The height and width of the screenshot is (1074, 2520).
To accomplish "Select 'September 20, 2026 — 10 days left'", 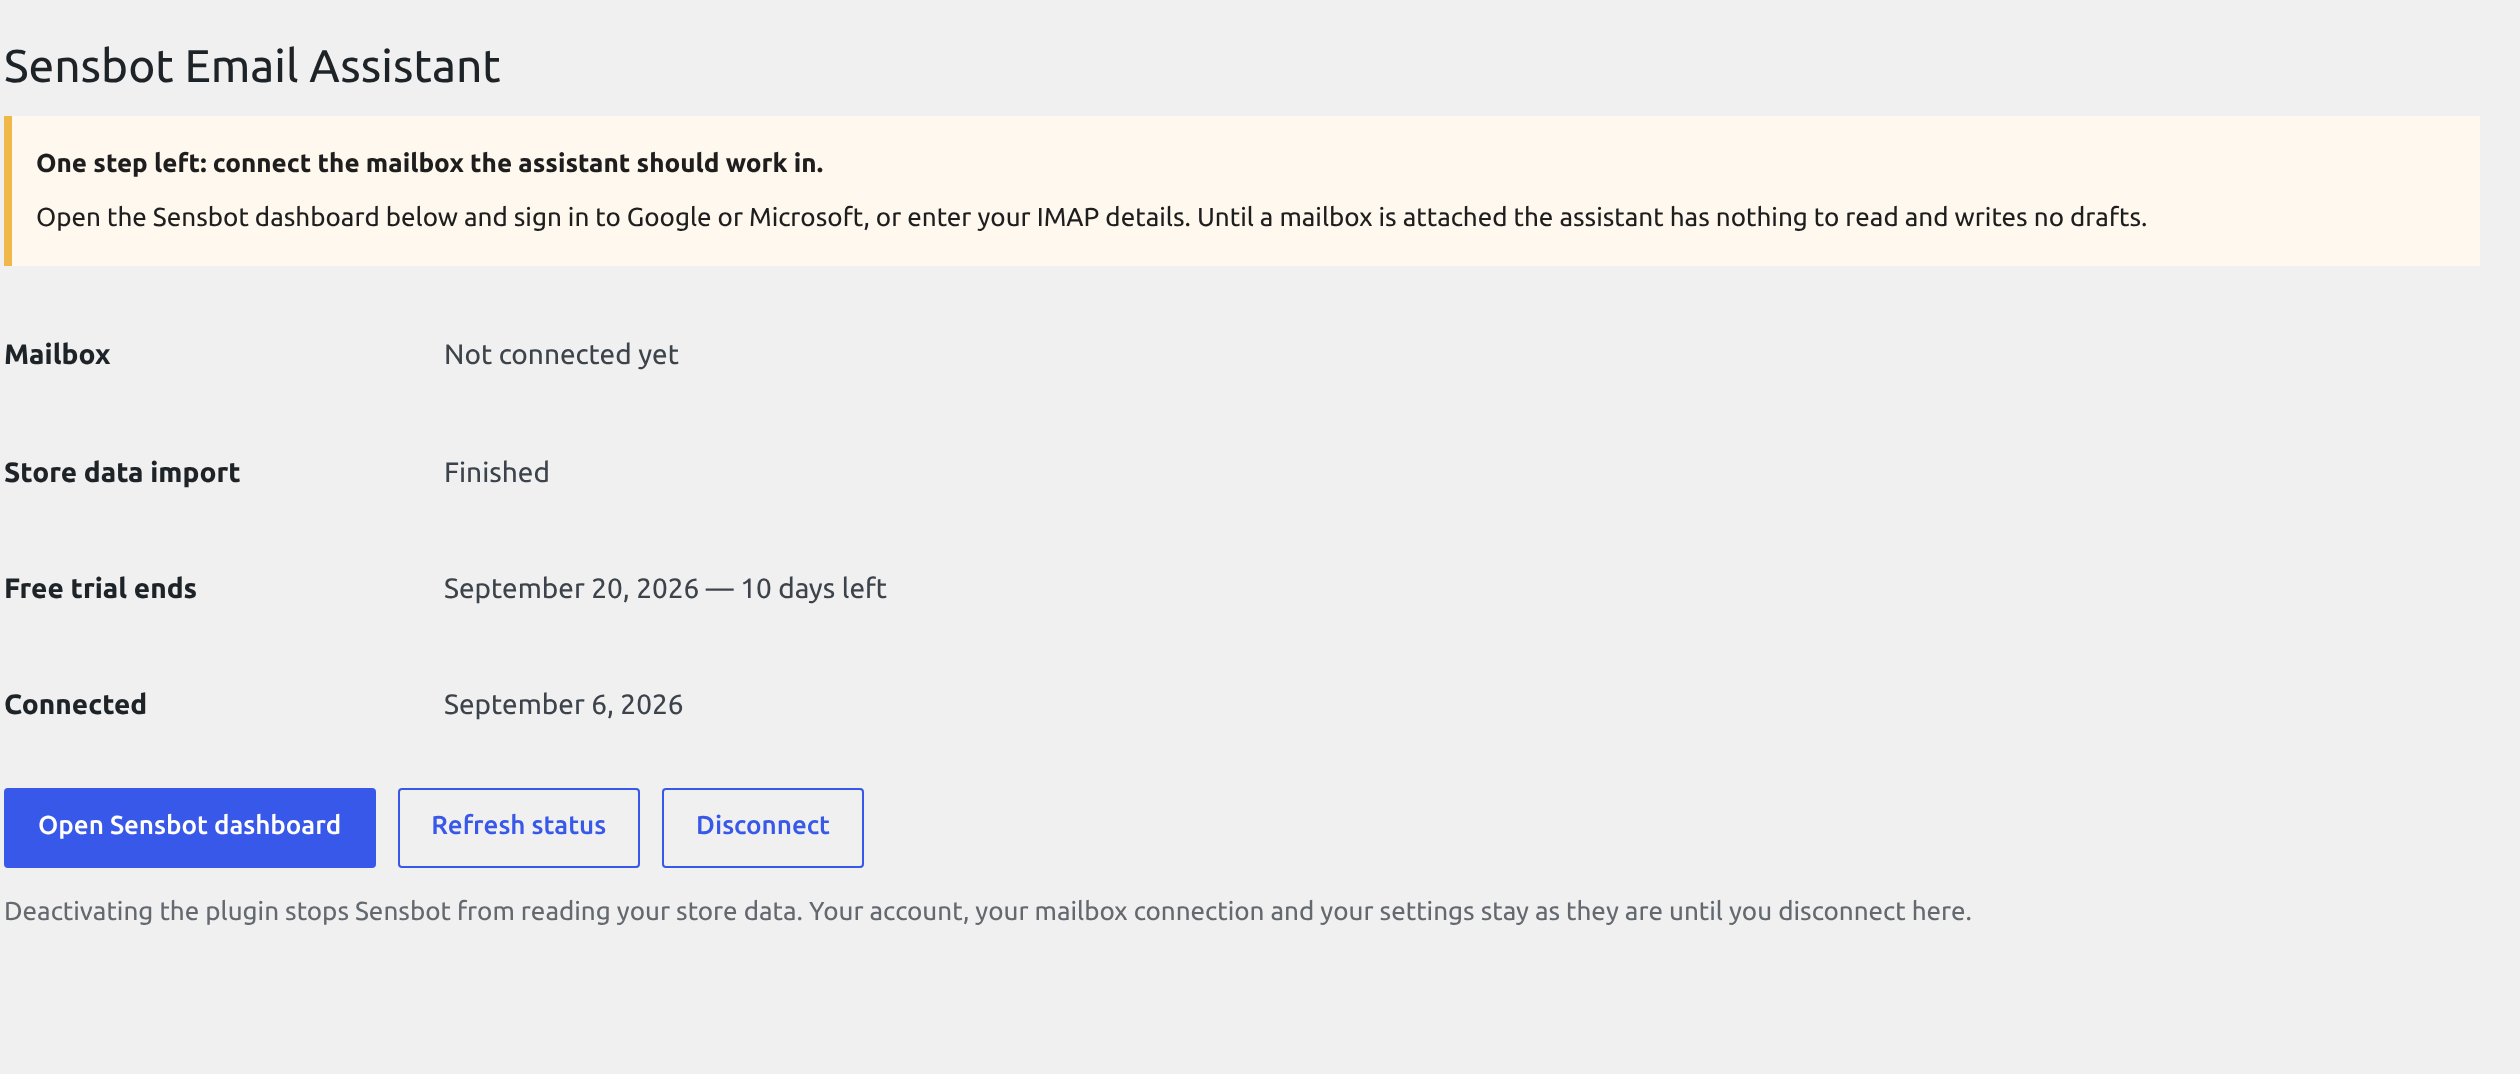I will coord(665,588).
